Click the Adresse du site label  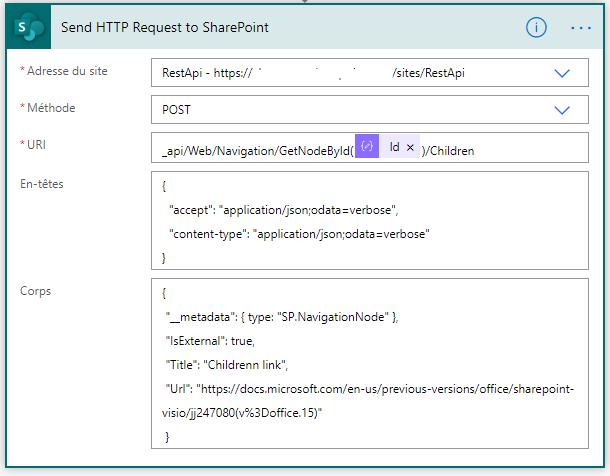coord(67,71)
